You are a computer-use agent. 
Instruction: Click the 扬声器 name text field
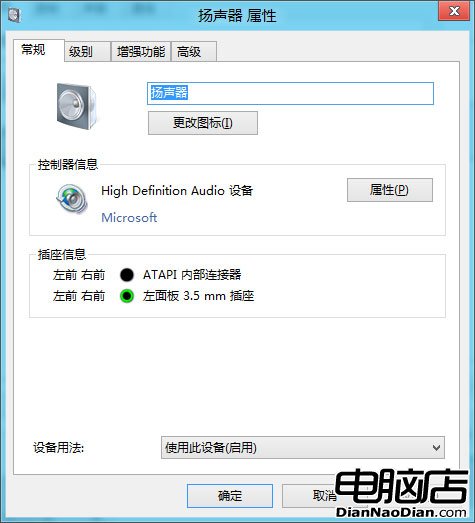pos(290,93)
